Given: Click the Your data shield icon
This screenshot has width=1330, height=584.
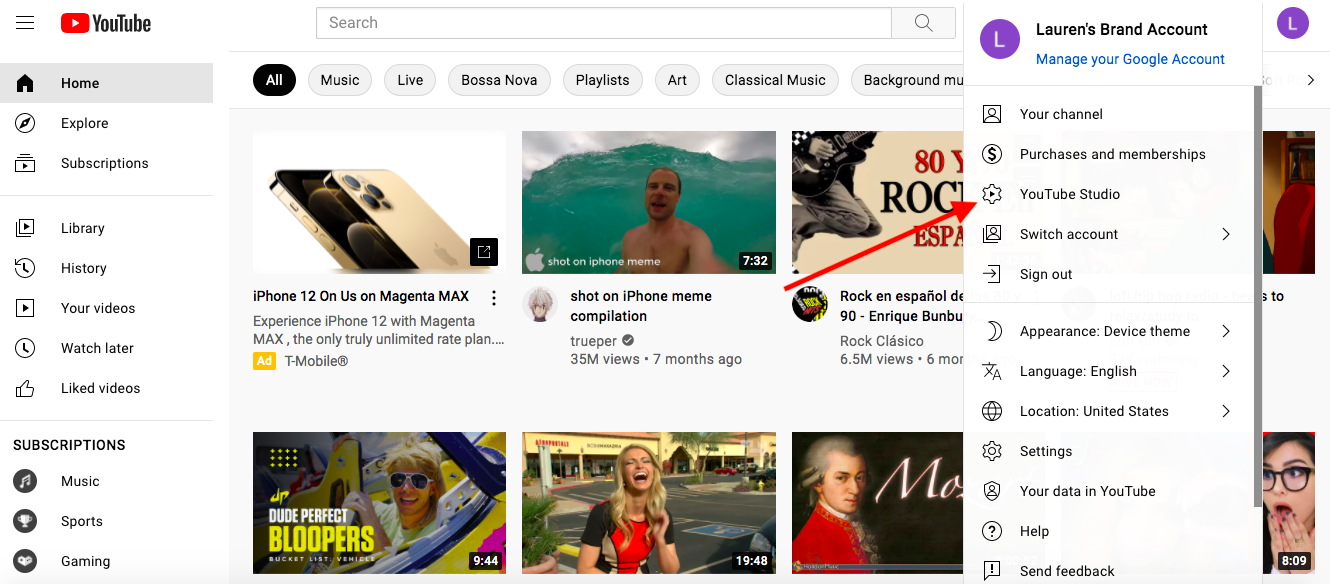Looking at the screenshot, I should 992,491.
